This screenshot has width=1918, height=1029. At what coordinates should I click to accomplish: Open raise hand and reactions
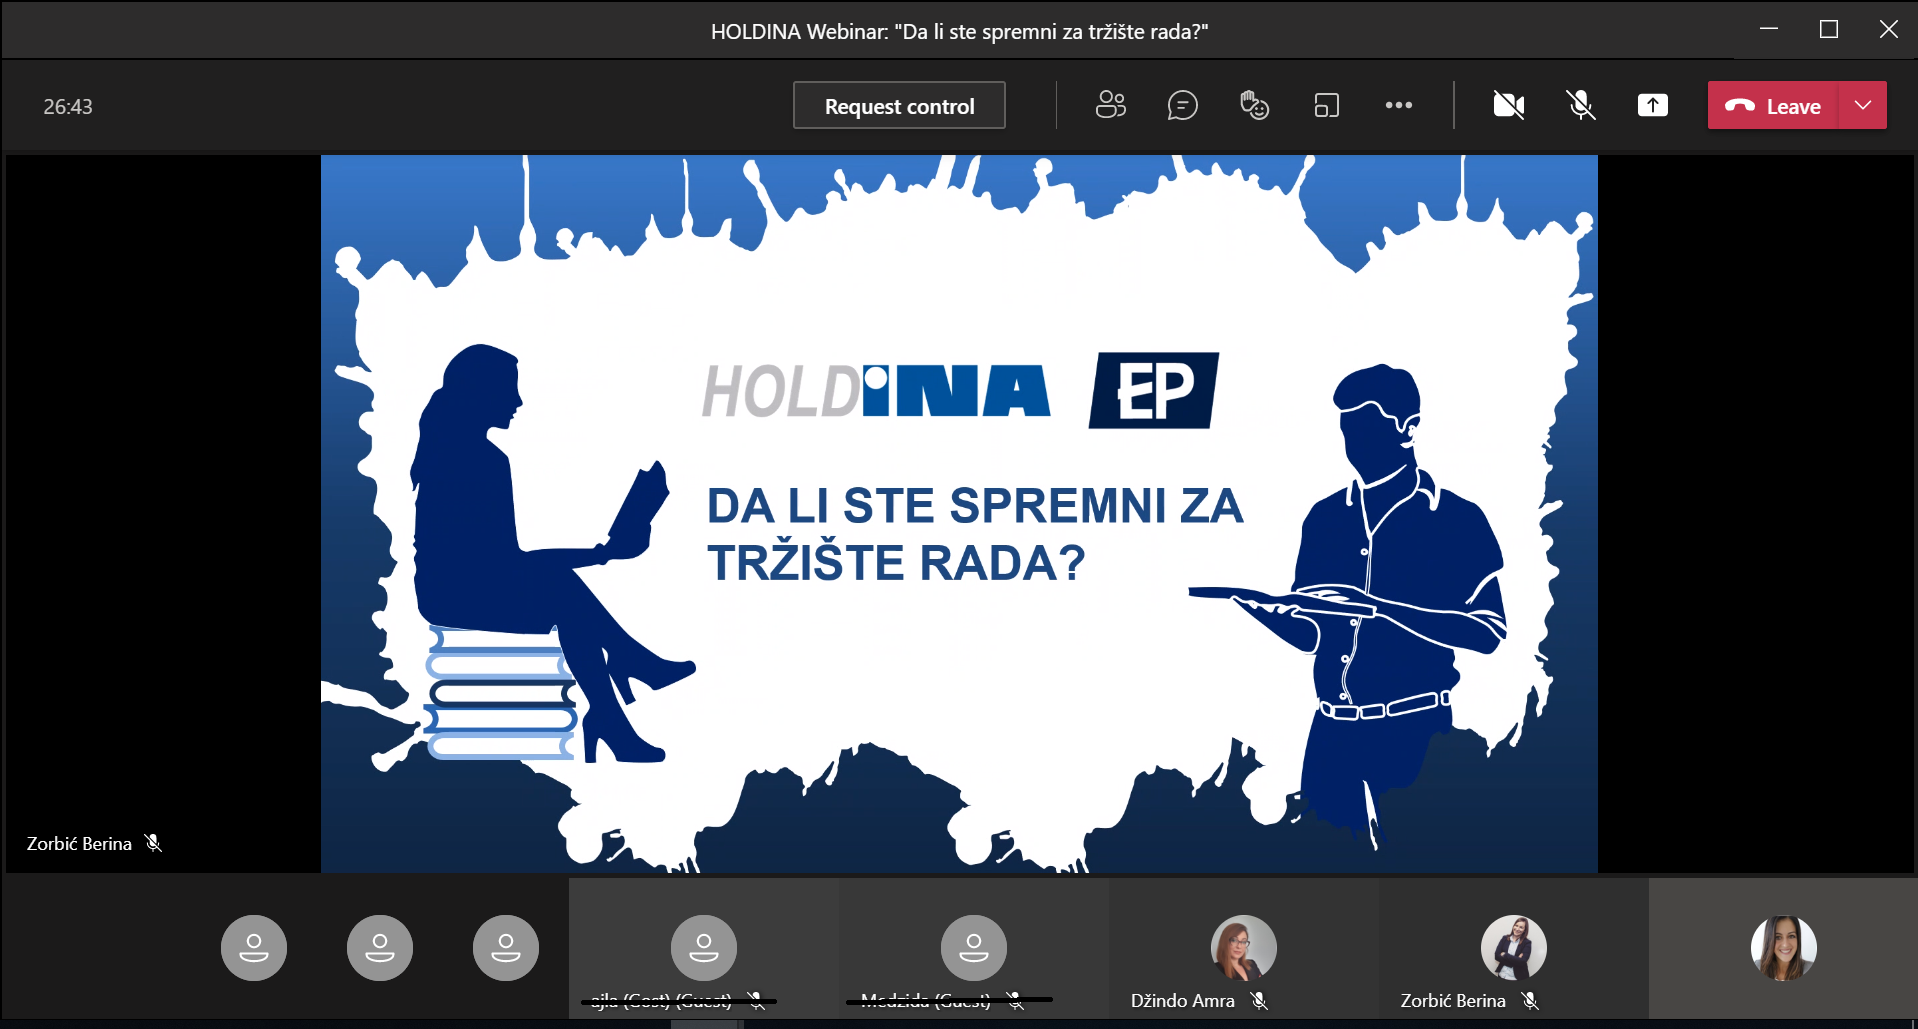click(1254, 105)
